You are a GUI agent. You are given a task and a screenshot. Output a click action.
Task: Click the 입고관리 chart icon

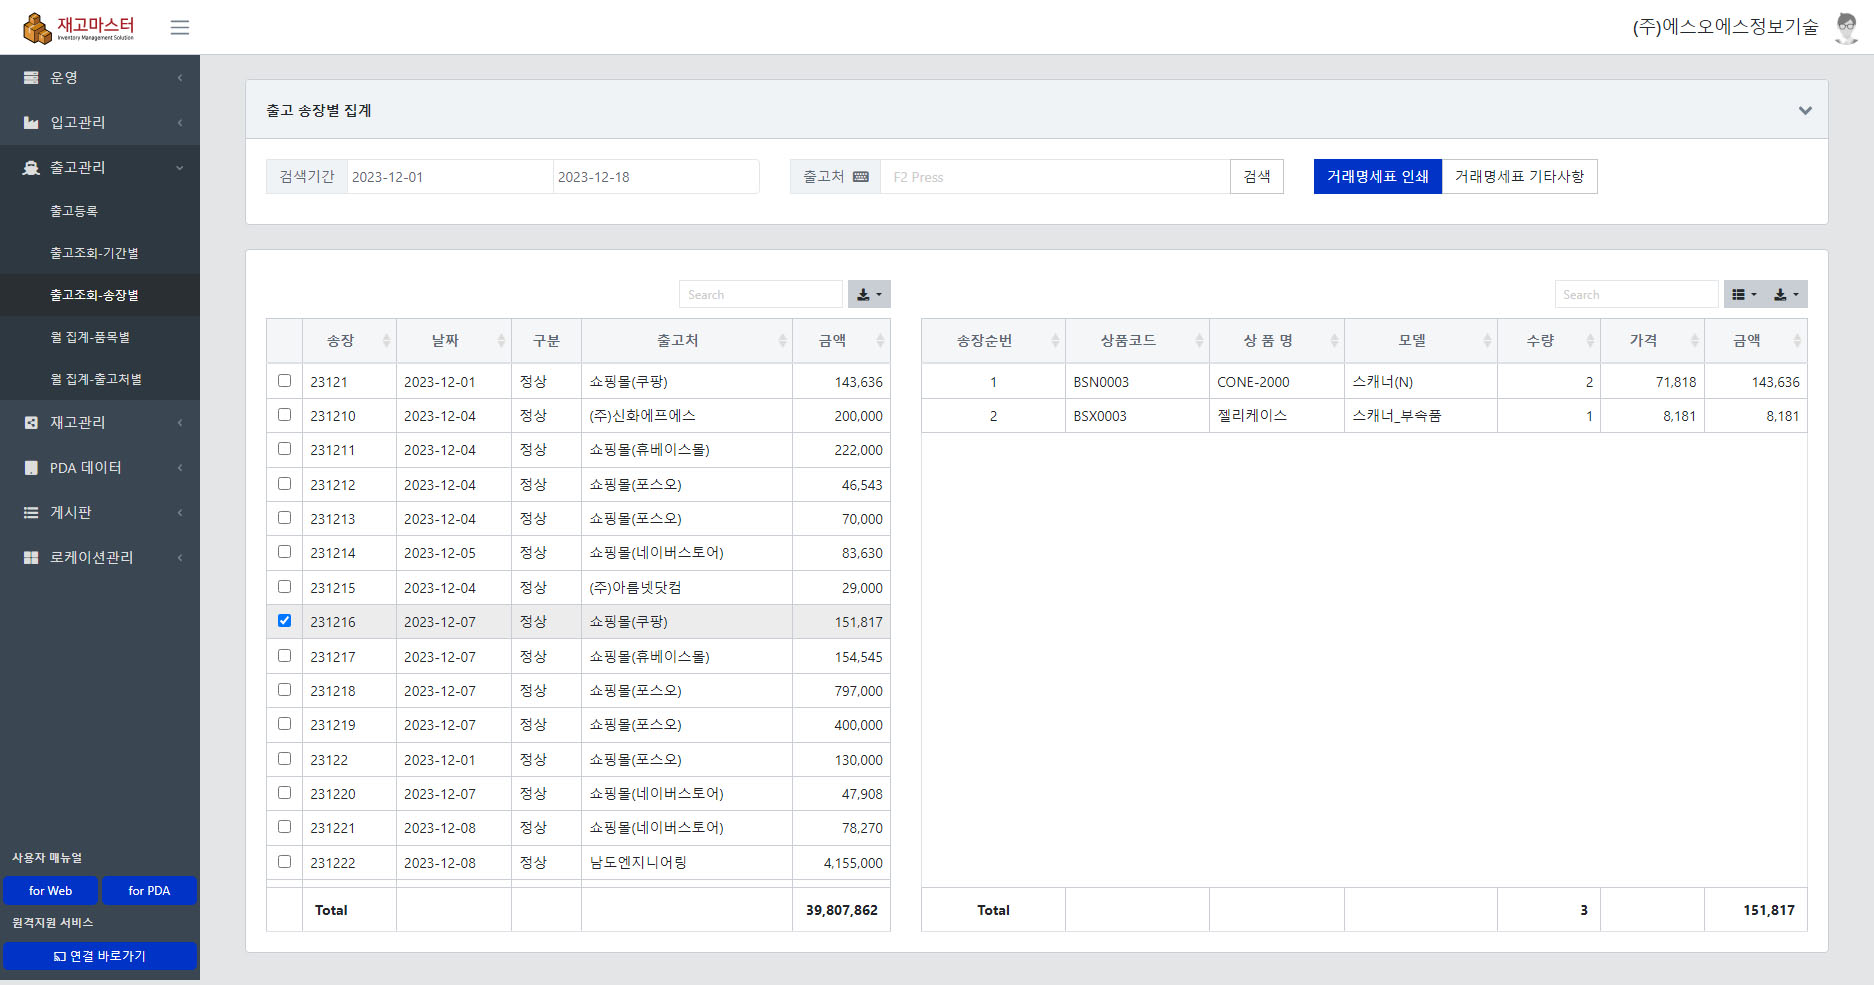31,122
